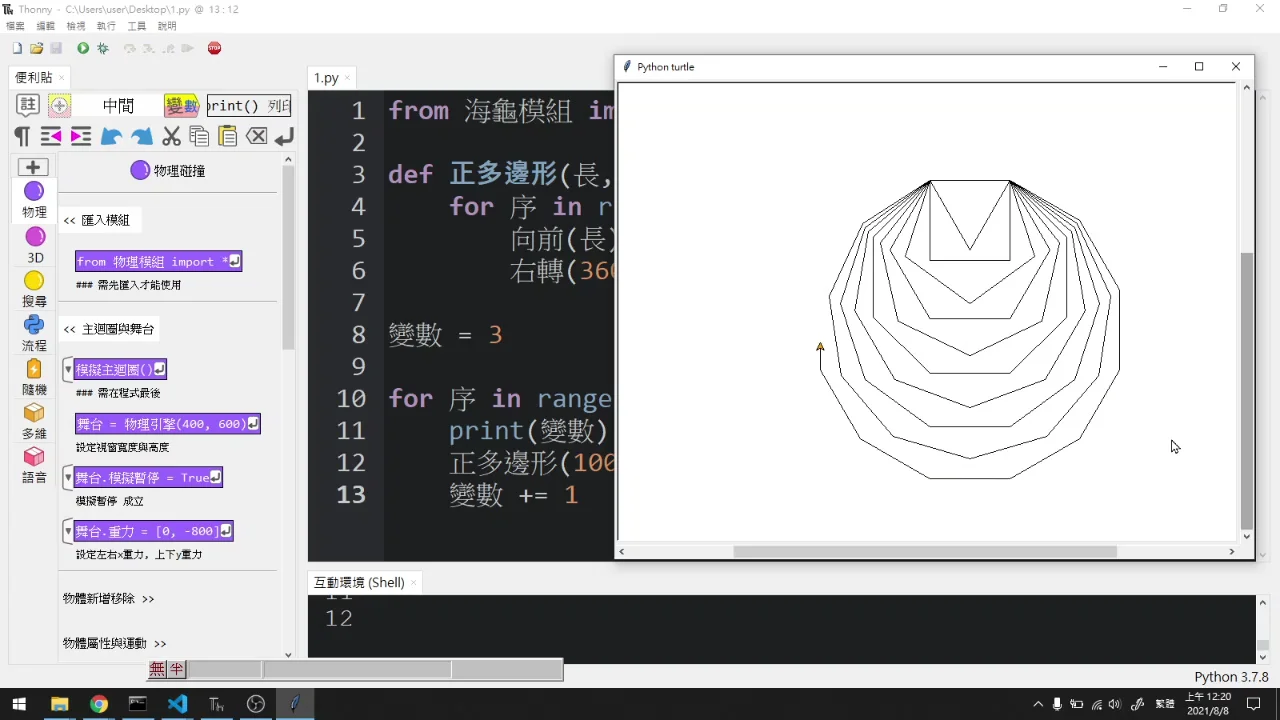Screen dimensions: 1280x720
Task: Insert the from 物理模組 import * snippet
Action: [x=158, y=261]
